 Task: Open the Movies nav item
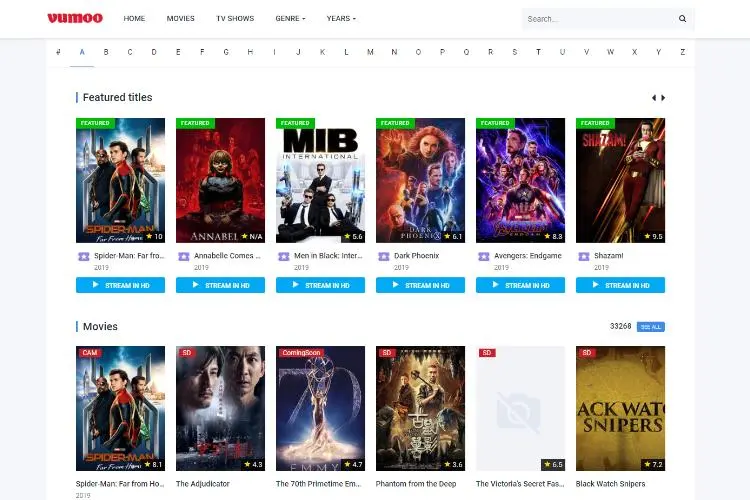(180, 19)
